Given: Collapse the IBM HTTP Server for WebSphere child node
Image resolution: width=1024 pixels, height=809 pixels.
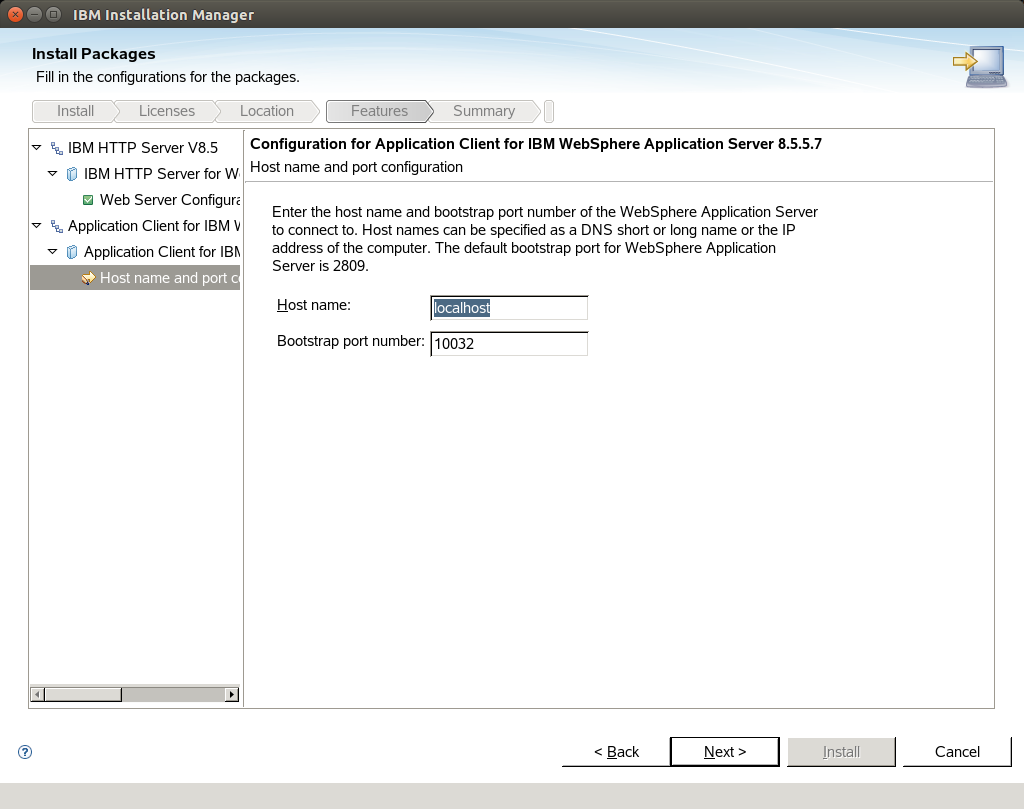Looking at the screenshot, I should [x=53, y=174].
